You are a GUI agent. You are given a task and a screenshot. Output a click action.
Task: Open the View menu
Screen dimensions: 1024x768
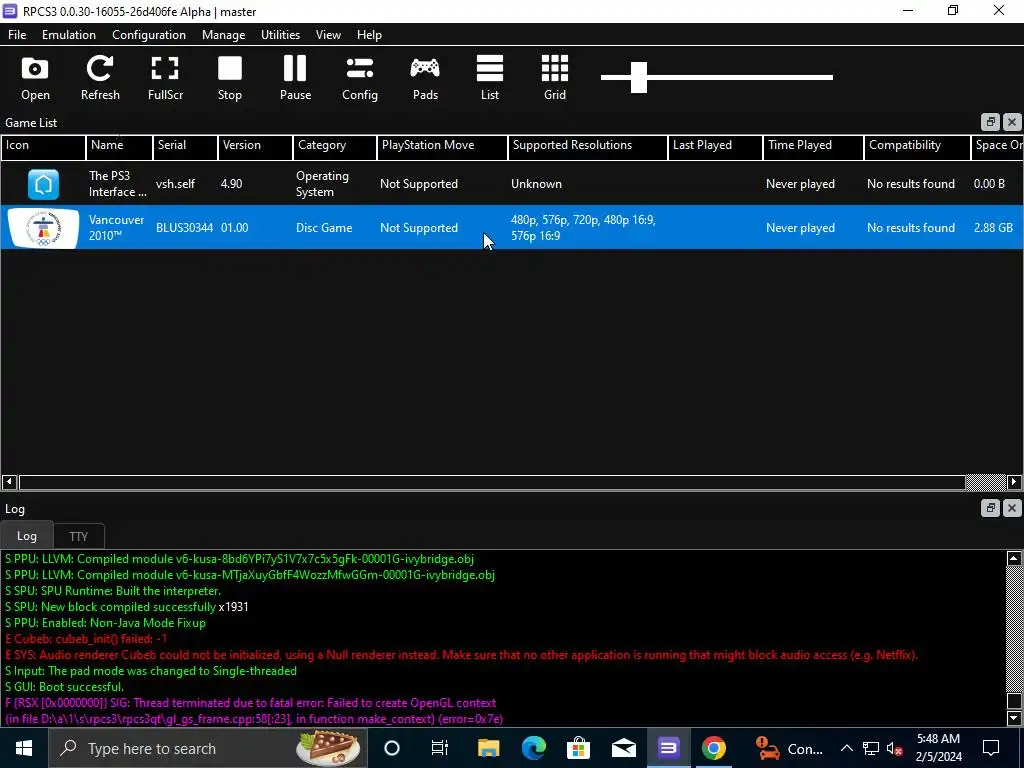point(328,35)
